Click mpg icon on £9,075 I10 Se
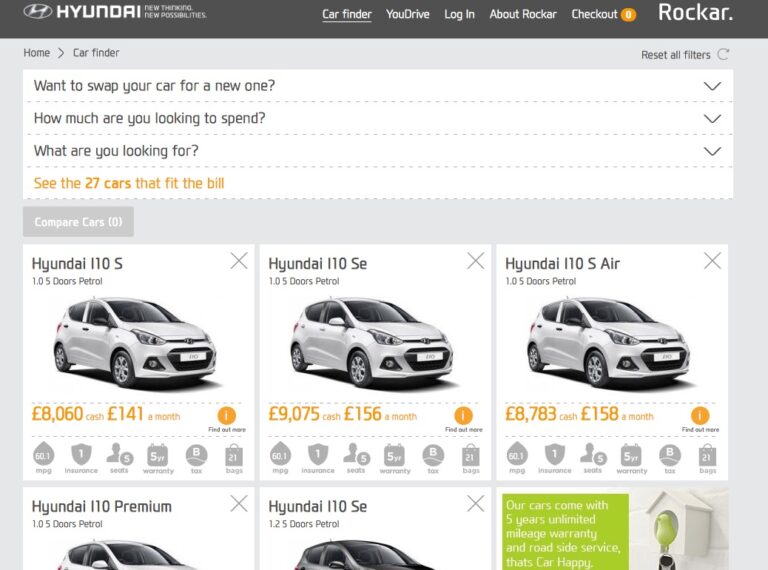768x570 pixels. (280, 454)
